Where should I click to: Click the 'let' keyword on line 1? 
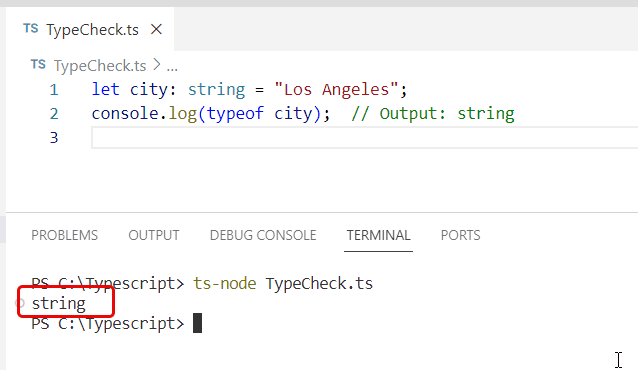coord(105,90)
